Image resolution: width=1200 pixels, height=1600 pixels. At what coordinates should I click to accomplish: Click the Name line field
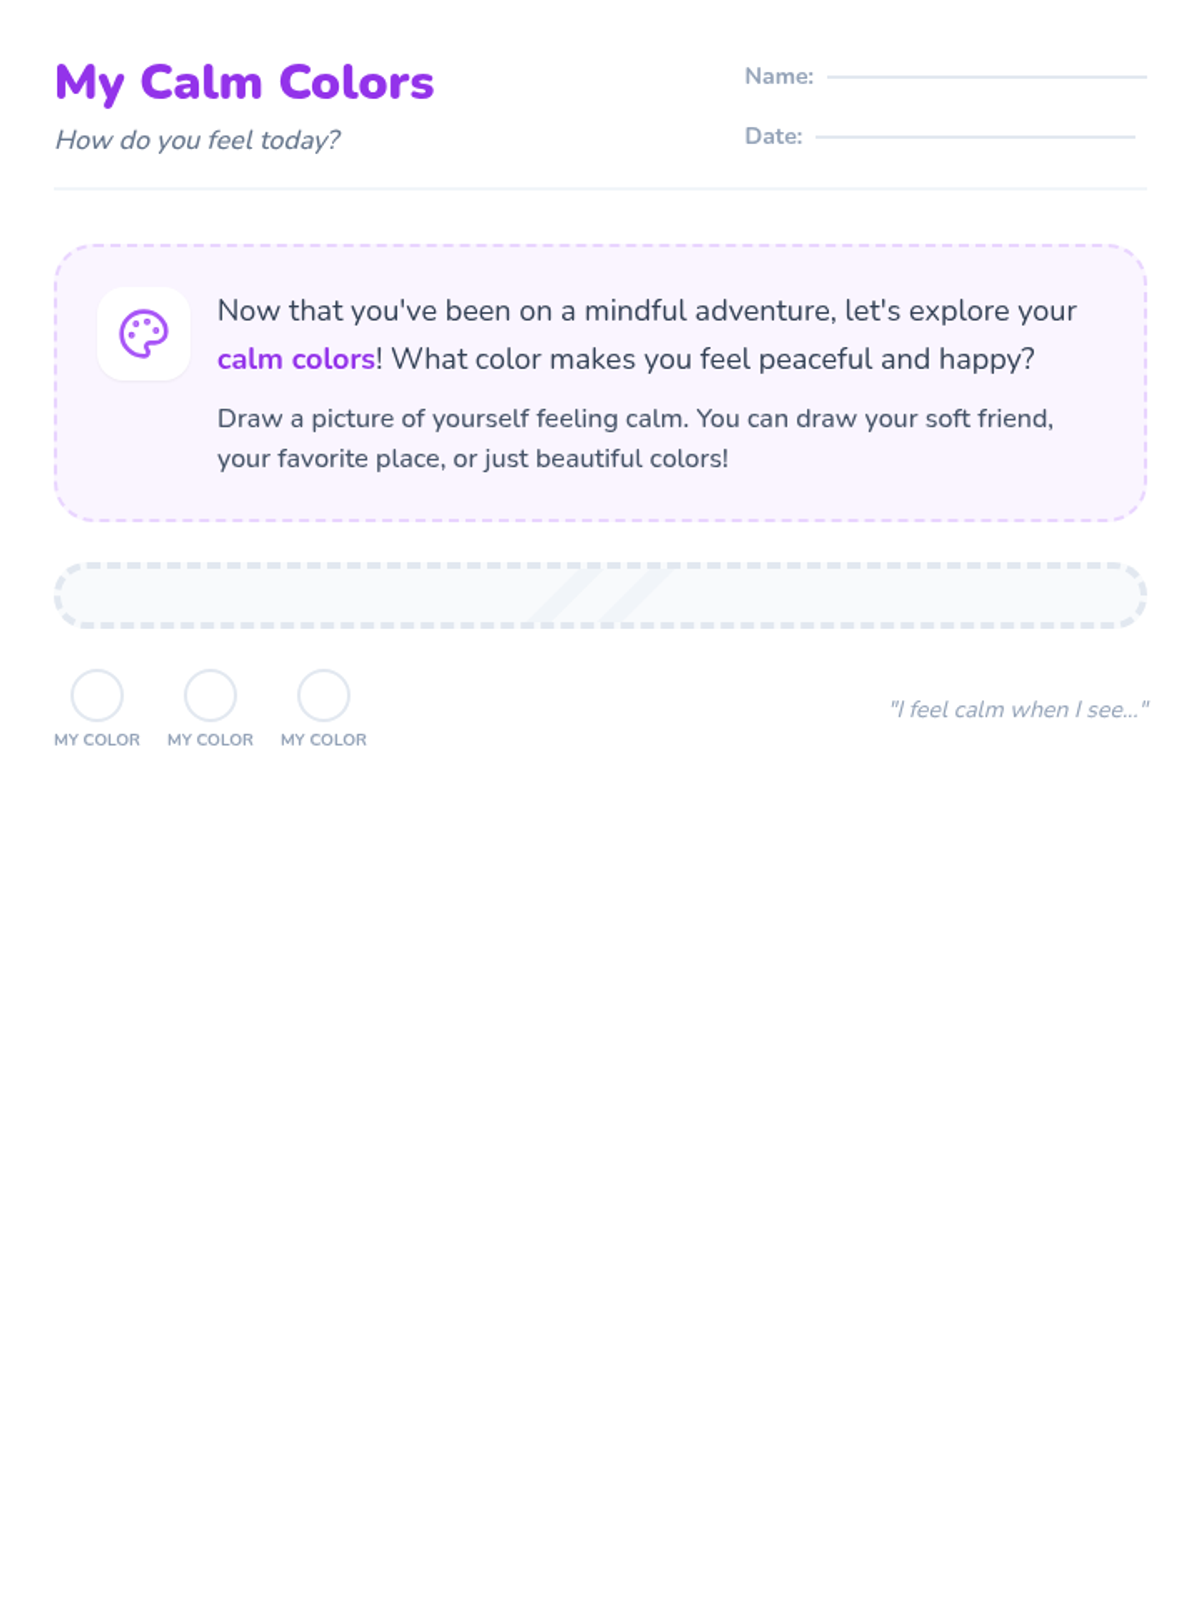[986, 77]
